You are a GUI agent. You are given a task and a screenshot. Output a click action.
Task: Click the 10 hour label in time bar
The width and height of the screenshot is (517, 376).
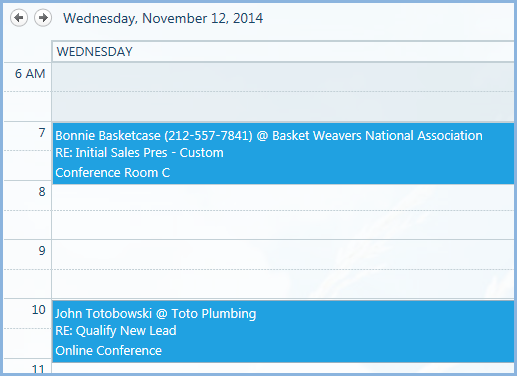39,310
